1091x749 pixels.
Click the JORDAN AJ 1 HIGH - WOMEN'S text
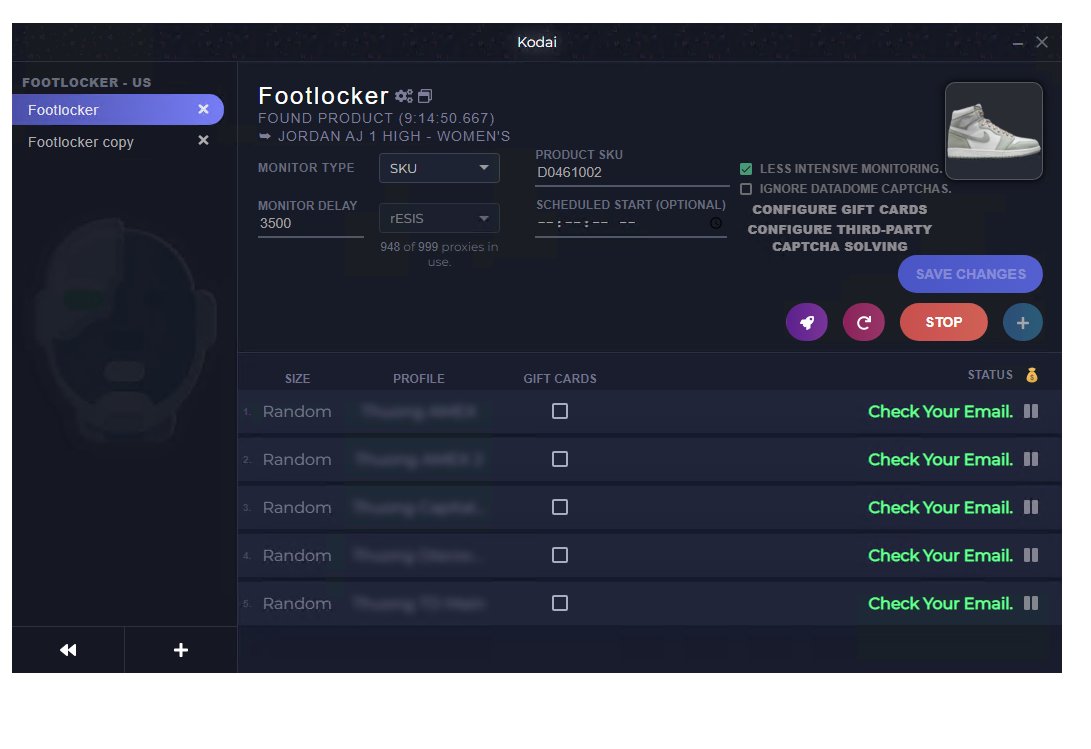click(x=394, y=136)
